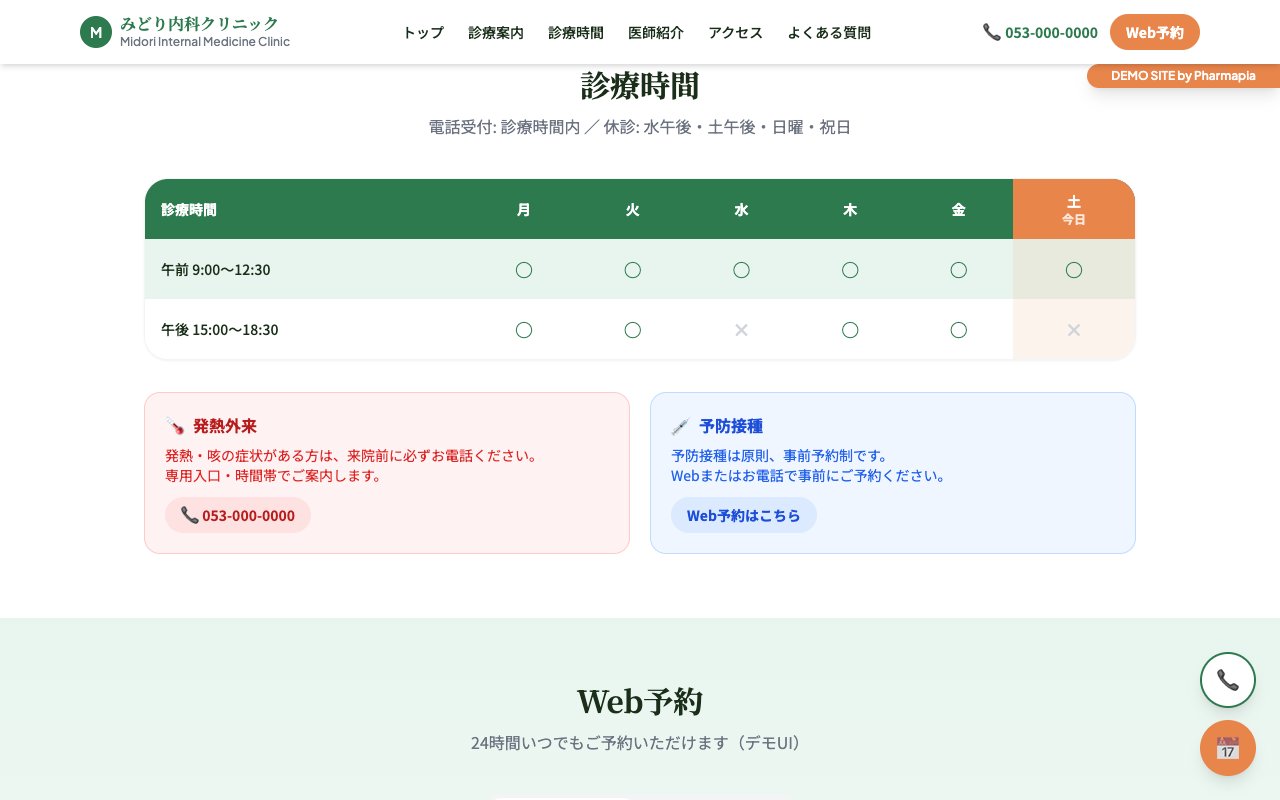Click the syringe icon beside 予防接種 heading
The image size is (1280, 800).
click(x=680, y=425)
